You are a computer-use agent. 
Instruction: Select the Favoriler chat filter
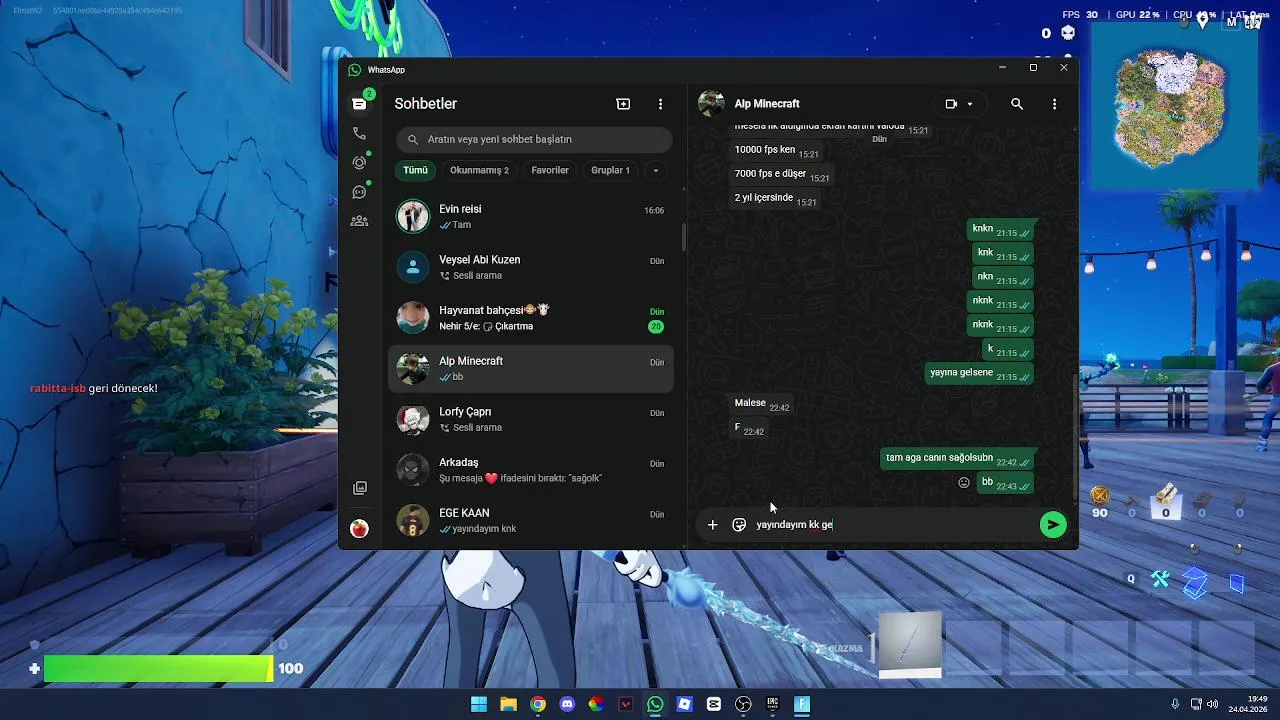(x=550, y=170)
